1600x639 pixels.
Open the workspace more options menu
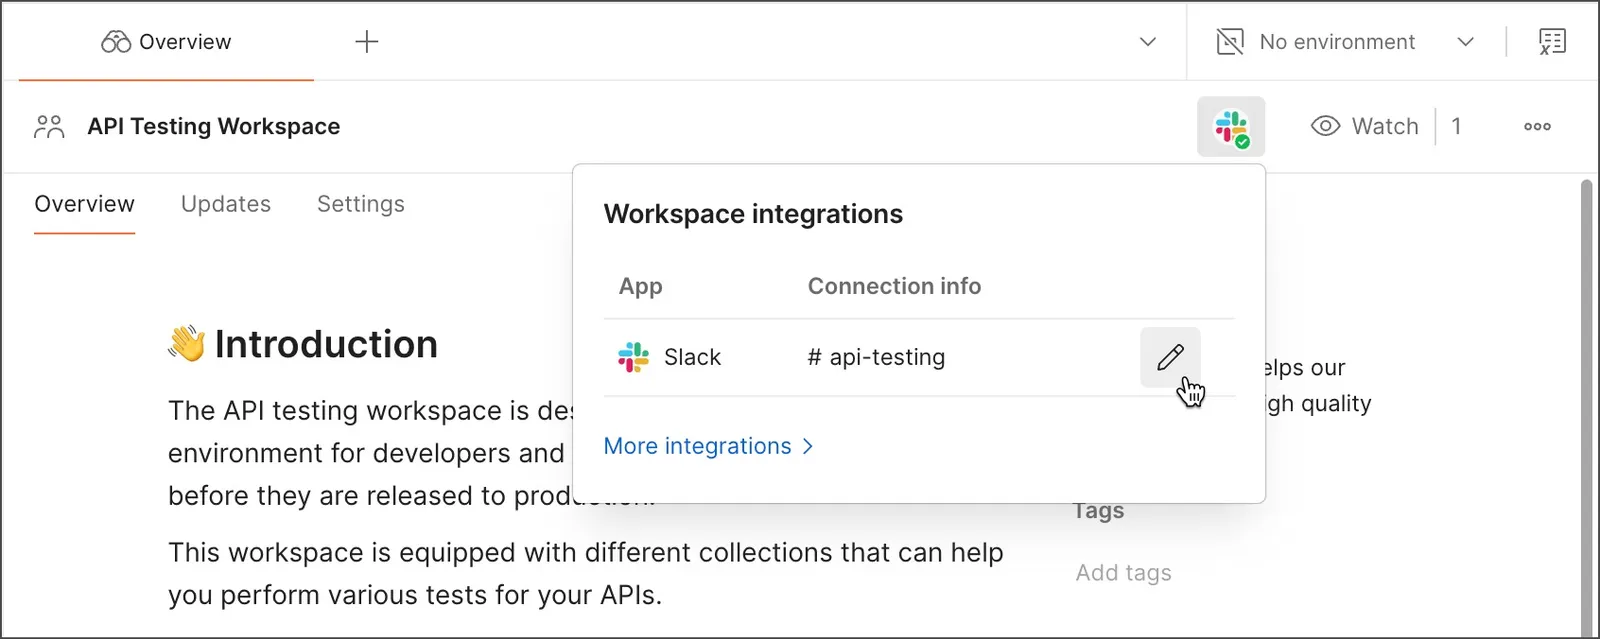pyautogui.click(x=1537, y=127)
